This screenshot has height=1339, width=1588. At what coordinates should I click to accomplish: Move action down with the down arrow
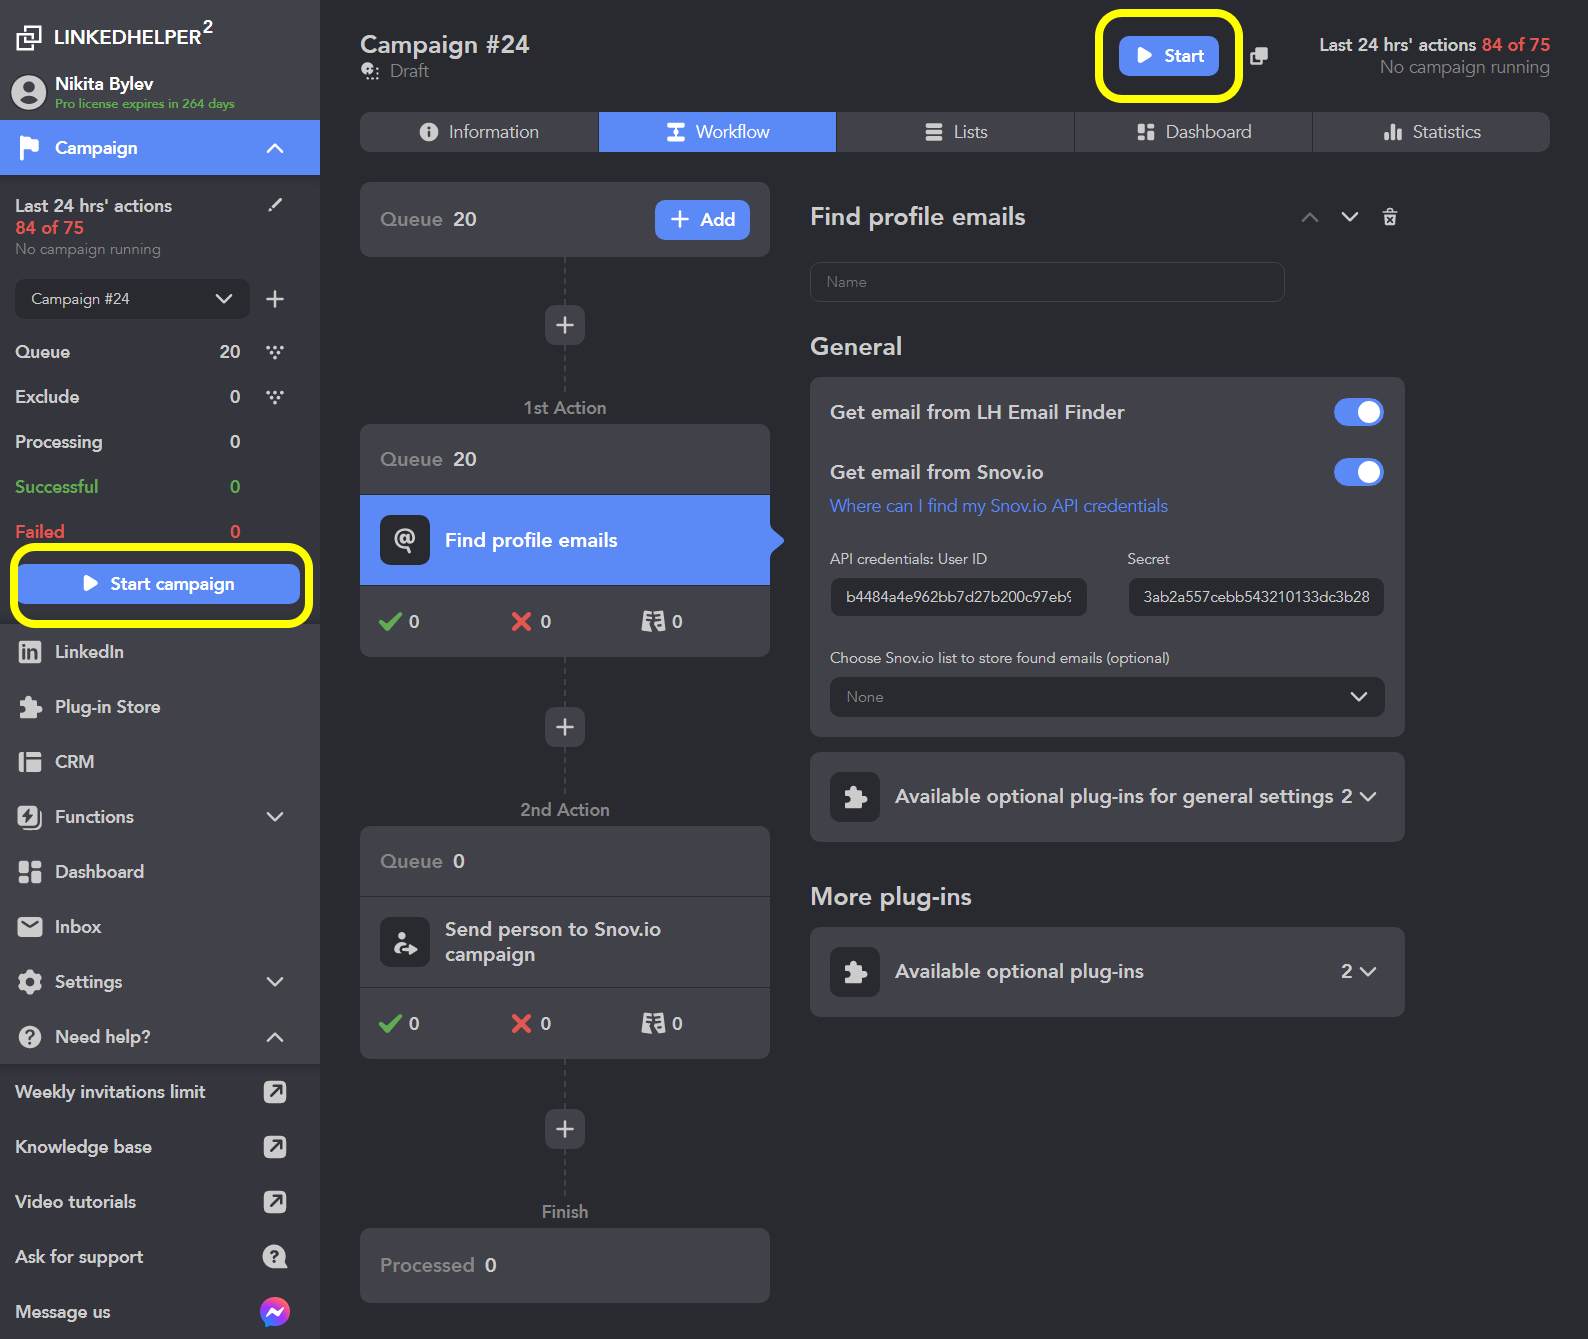pyautogui.click(x=1350, y=217)
